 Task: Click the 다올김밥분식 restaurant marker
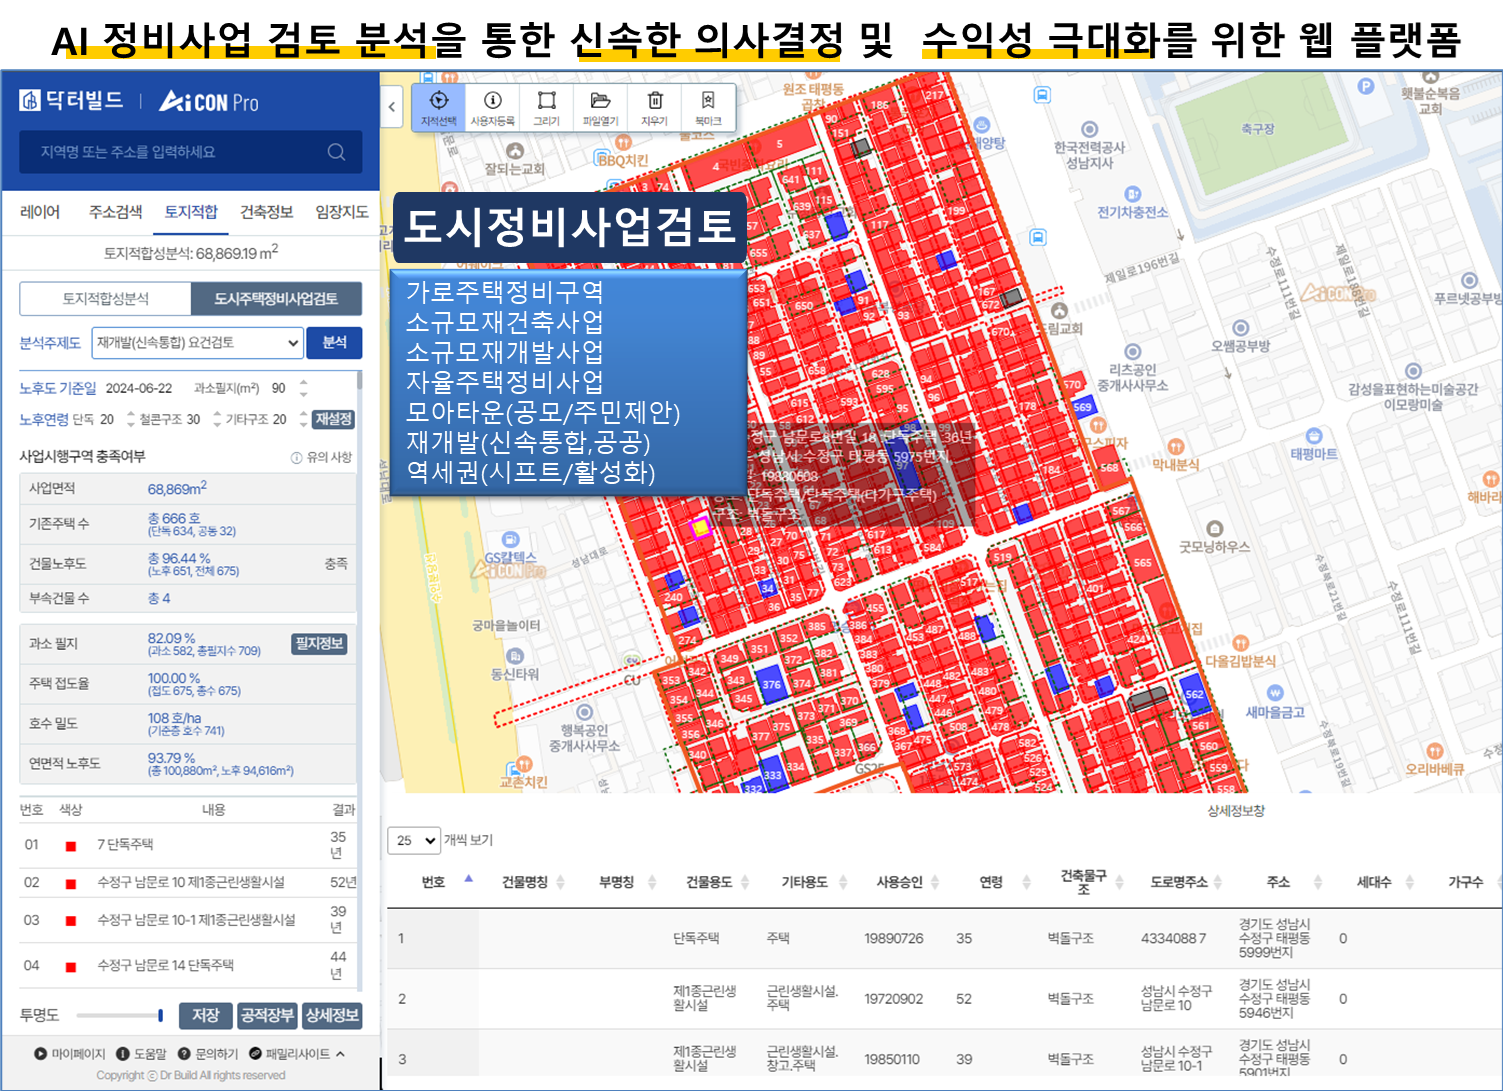pos(1240,643)
